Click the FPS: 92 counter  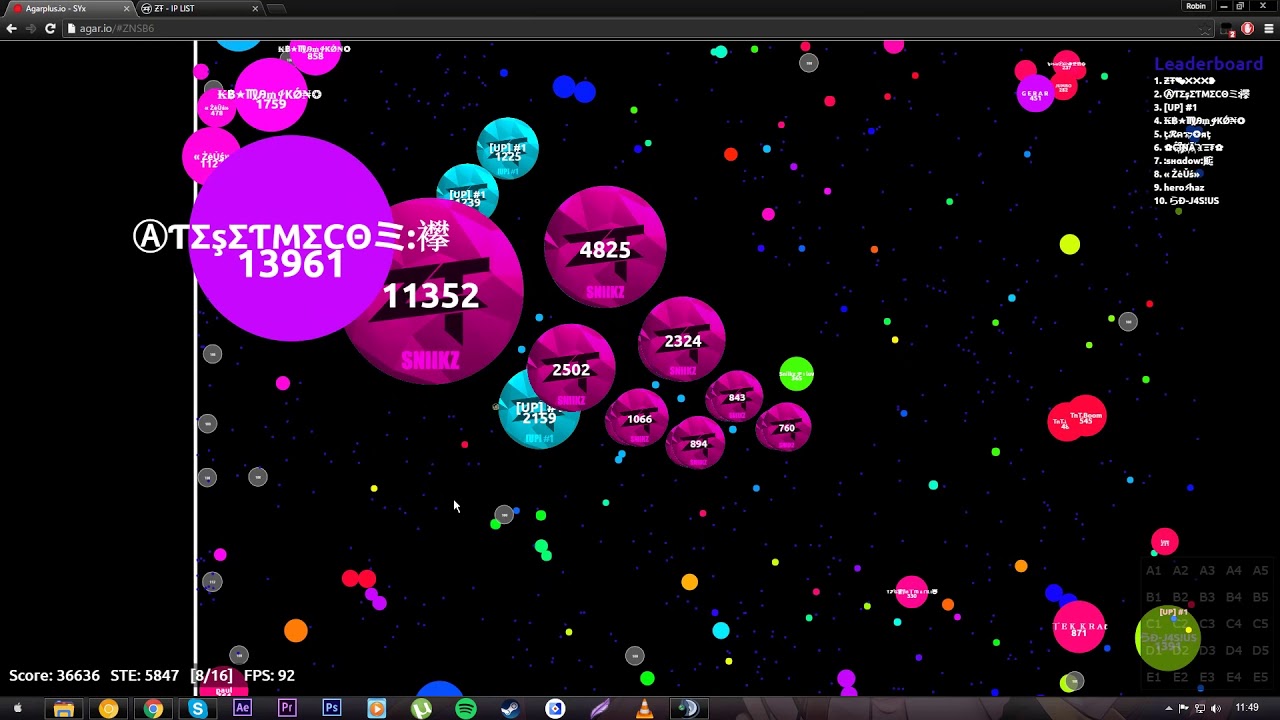click(269, 676)
